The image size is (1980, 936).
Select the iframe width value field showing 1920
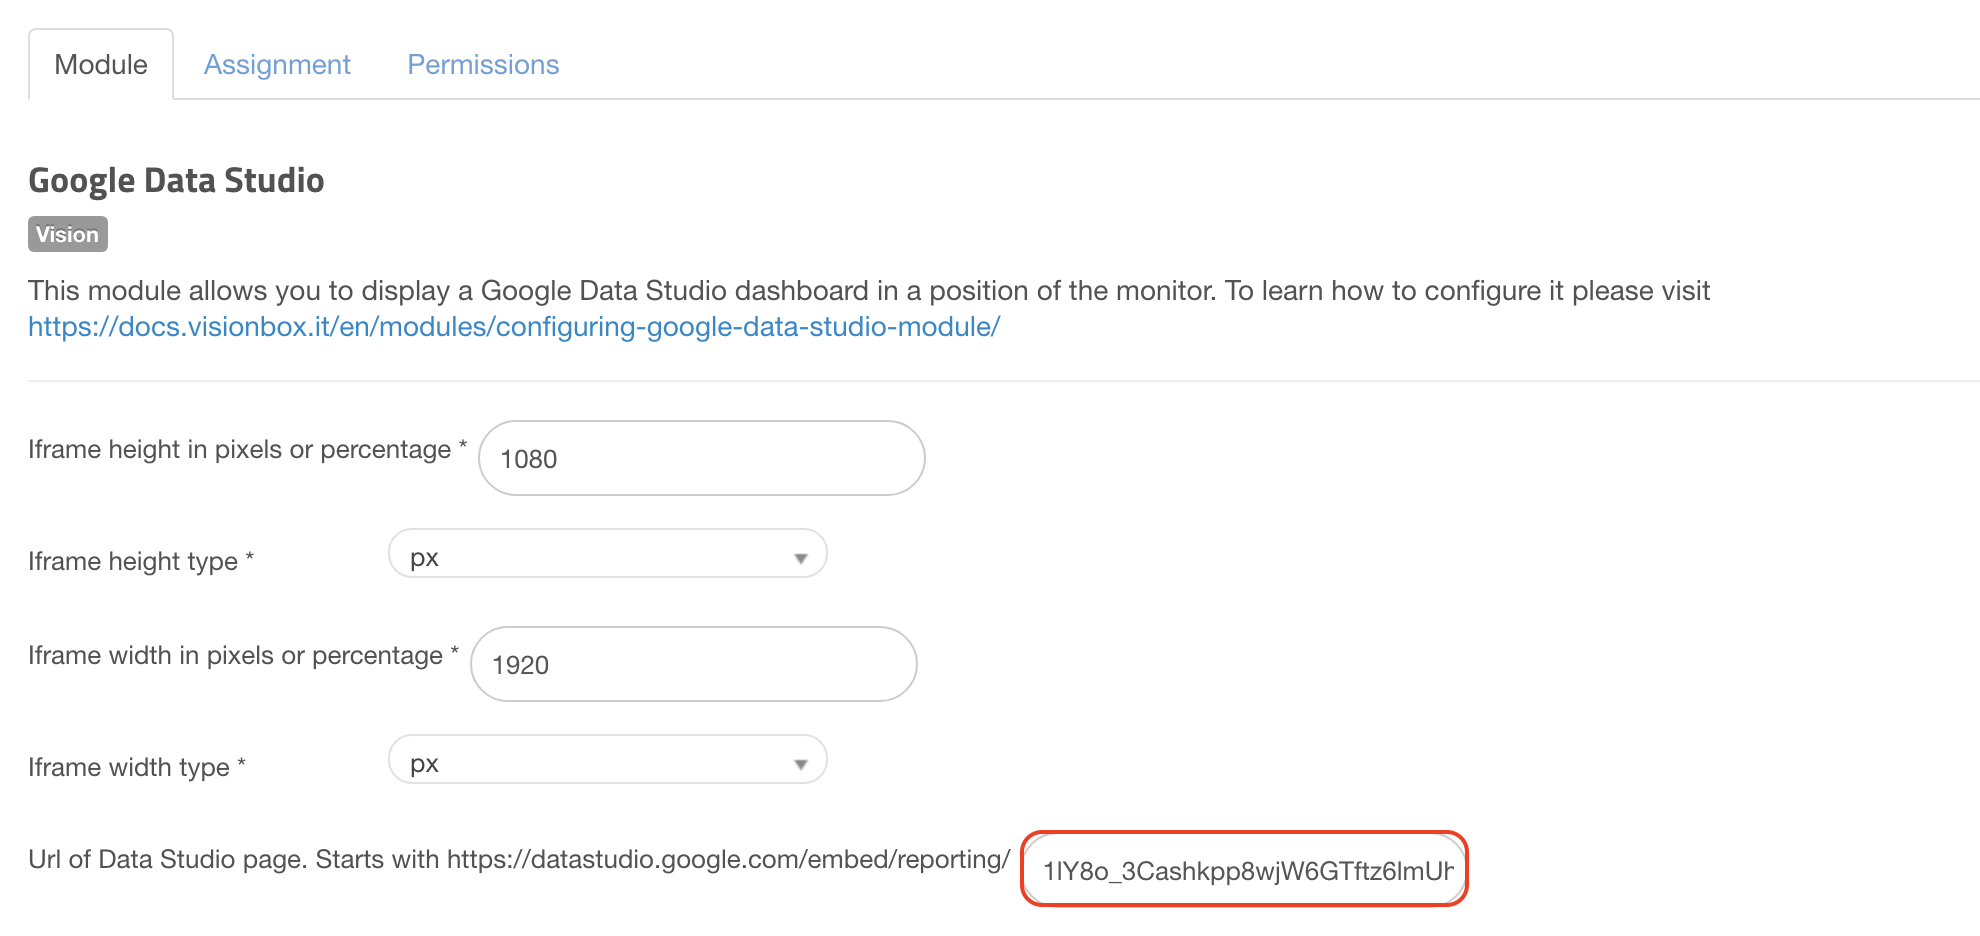click(692, 663)
